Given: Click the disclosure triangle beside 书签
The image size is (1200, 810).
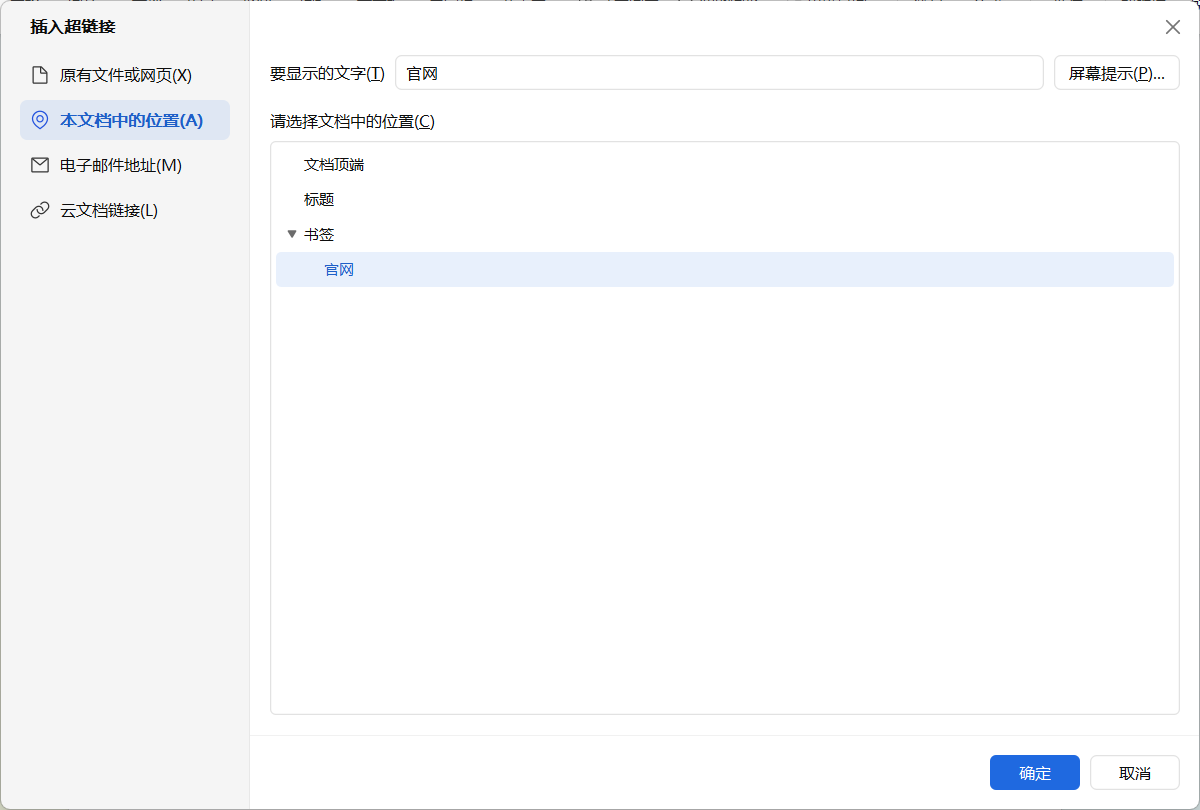Looking at the screenshot, I should 293,234.
